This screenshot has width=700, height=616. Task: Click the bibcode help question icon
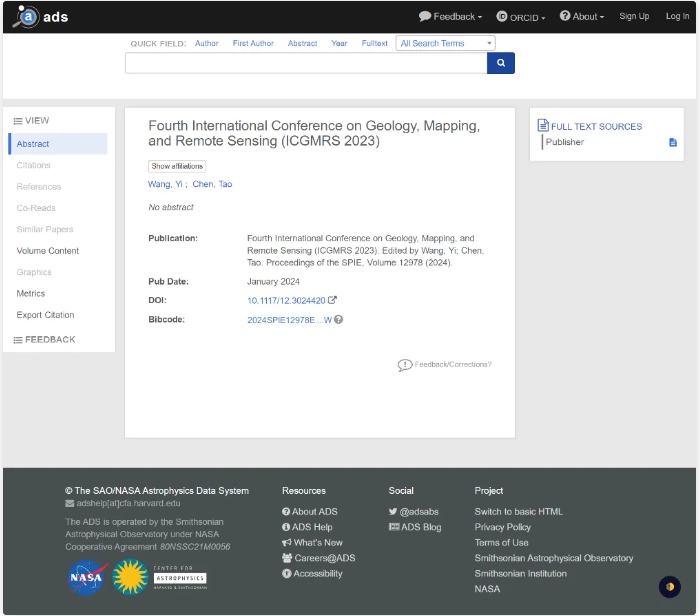[338, 320]
